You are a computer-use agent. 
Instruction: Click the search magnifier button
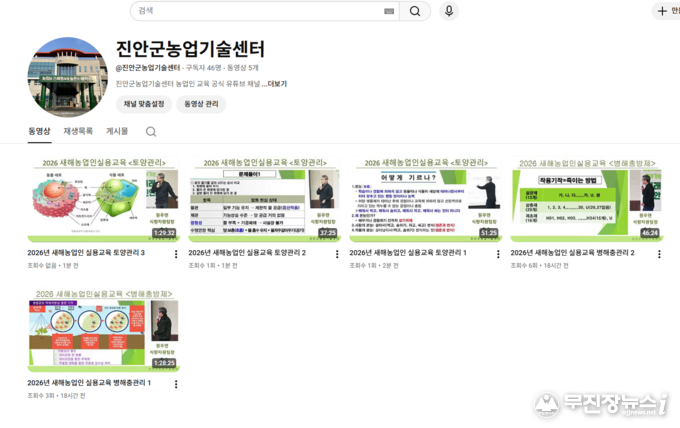click(x=415, y=11)
